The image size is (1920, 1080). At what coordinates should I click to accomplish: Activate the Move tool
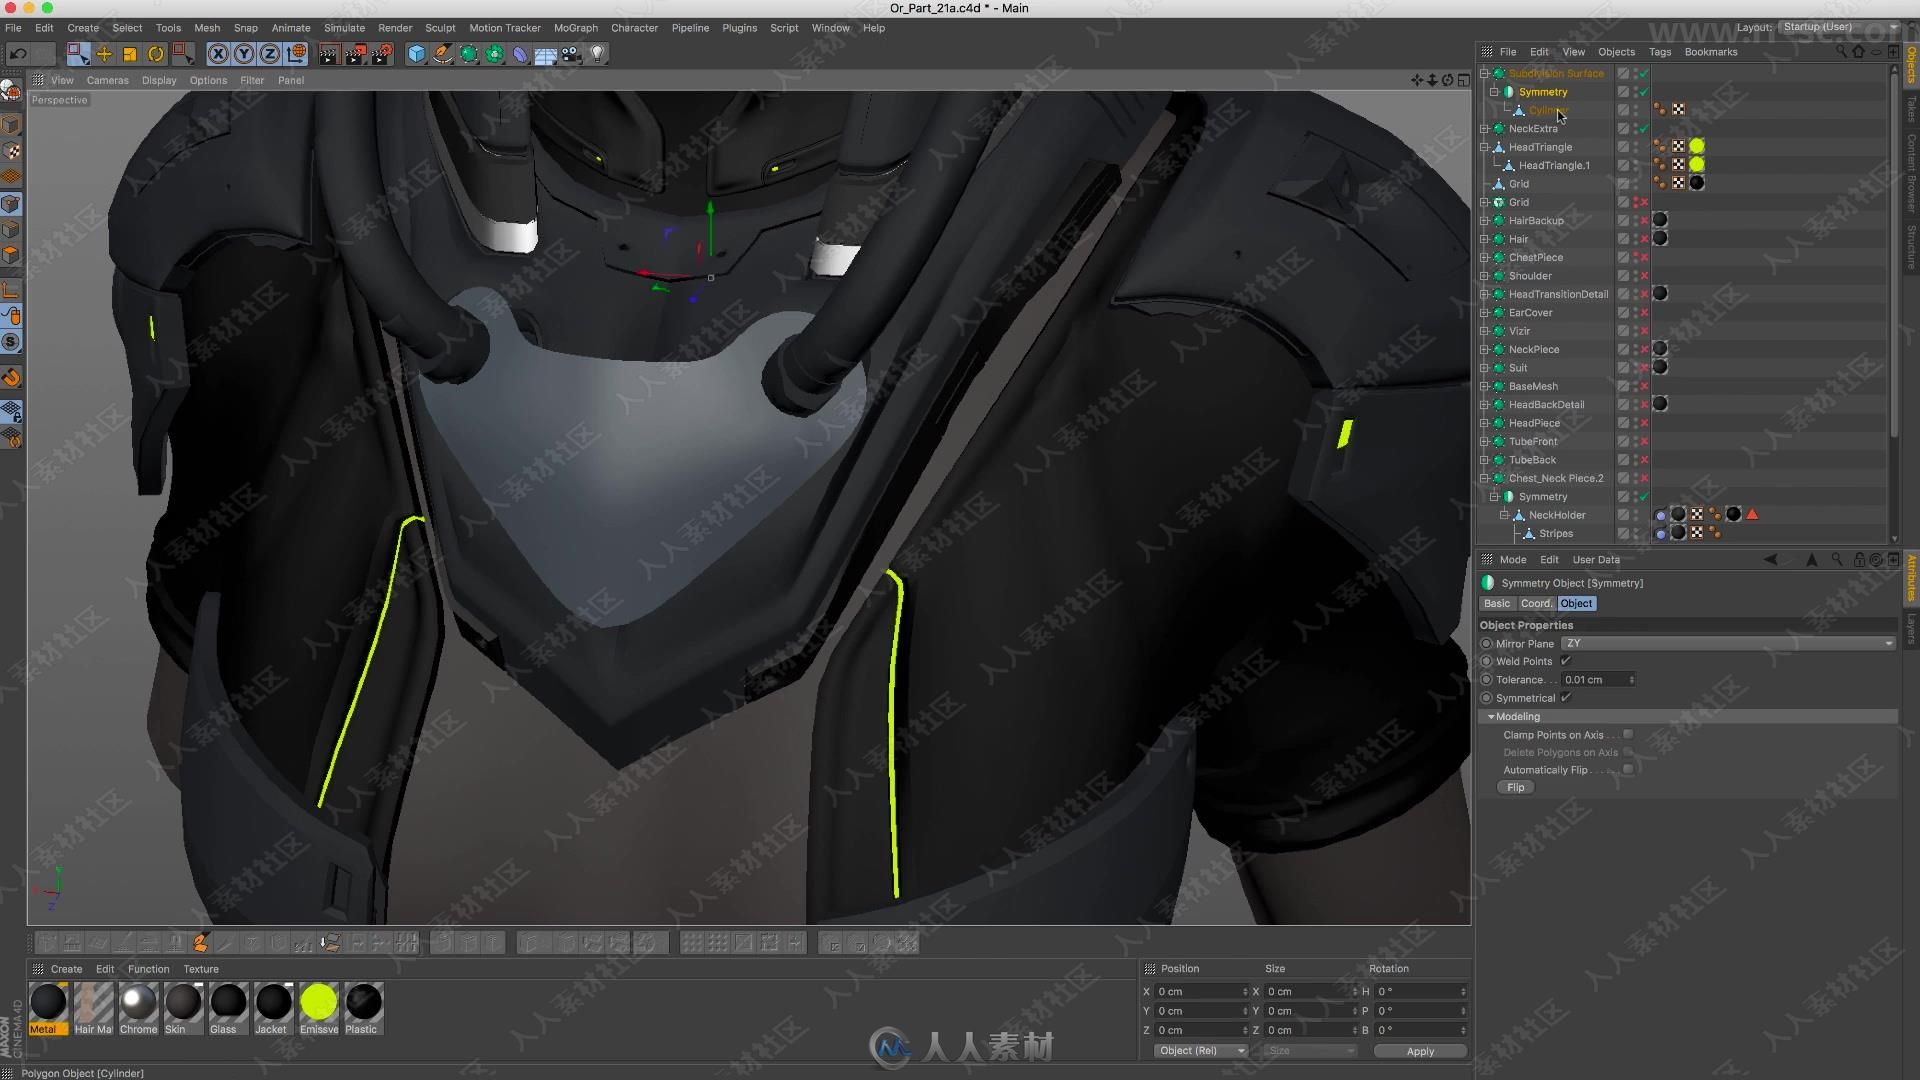pos(104,54)
